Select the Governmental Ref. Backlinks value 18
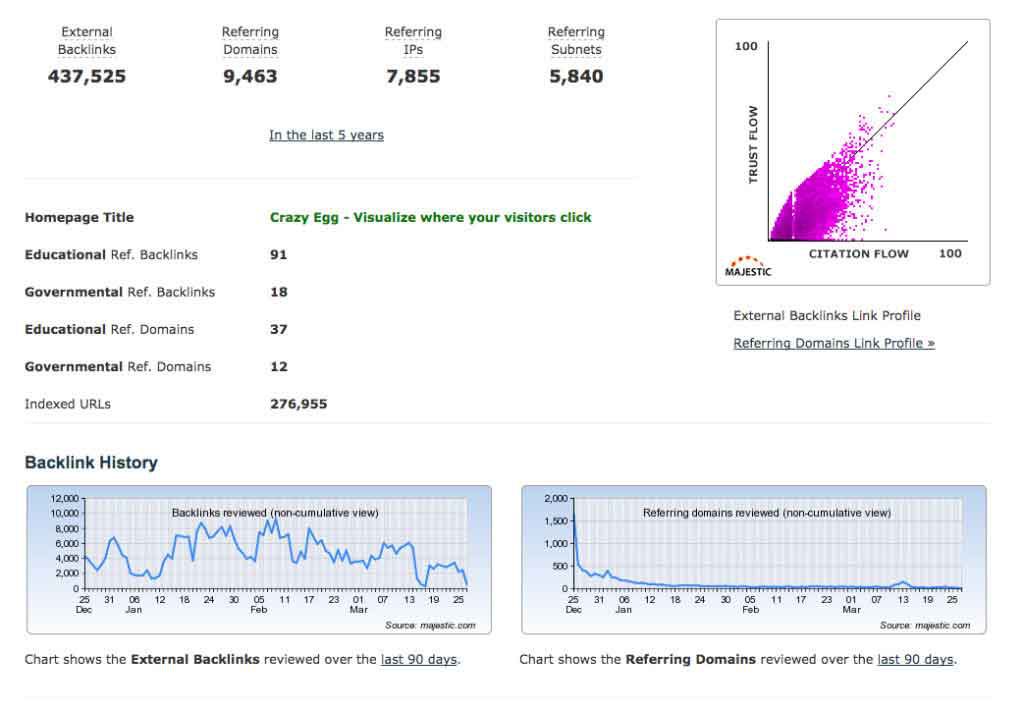 click(x=279, y=292)
